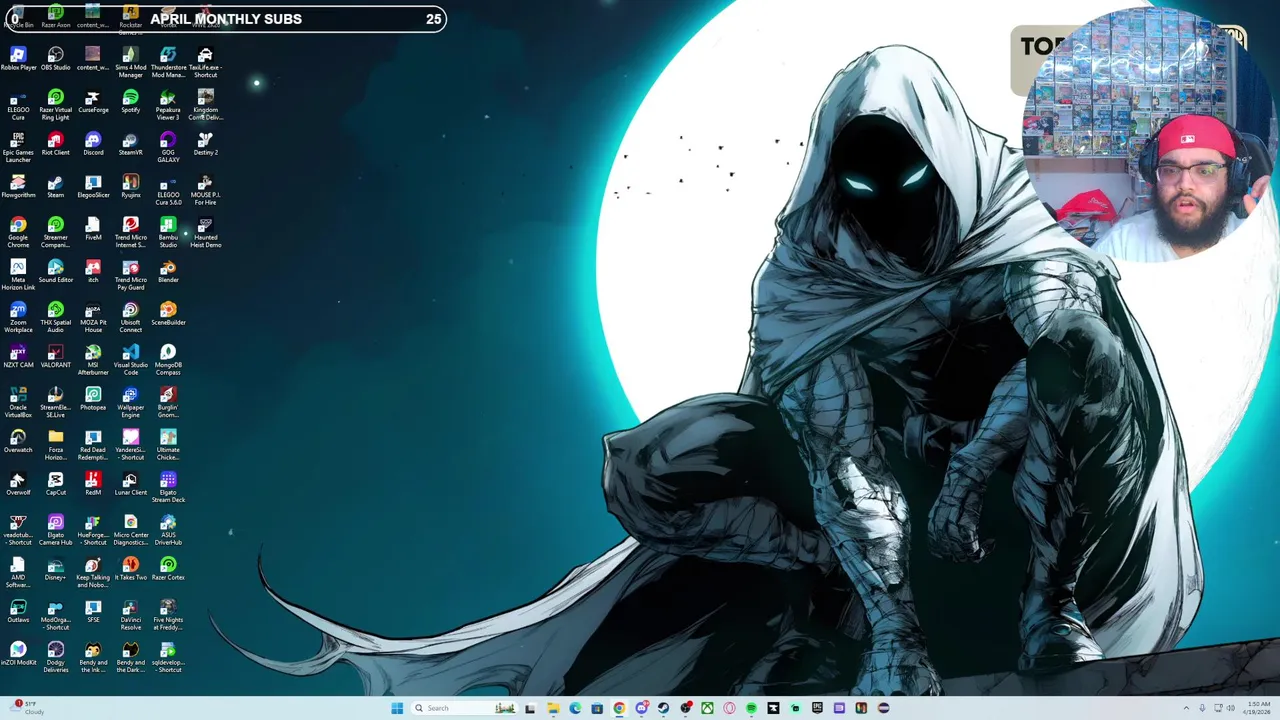
Task: Open File Explorer from the taskbar
Action: (552, 708)
